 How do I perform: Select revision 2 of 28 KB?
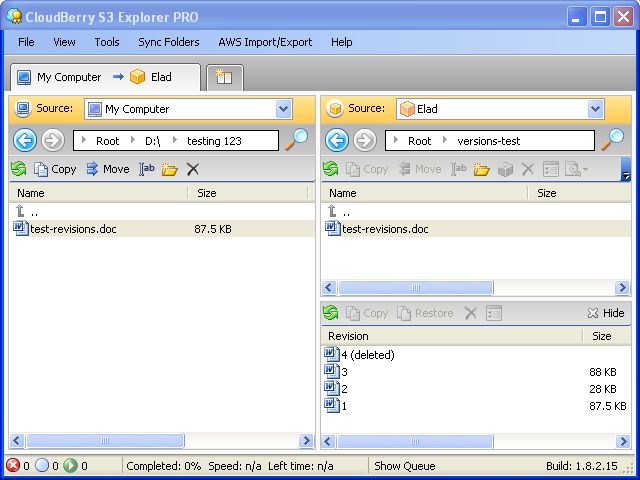476,389
